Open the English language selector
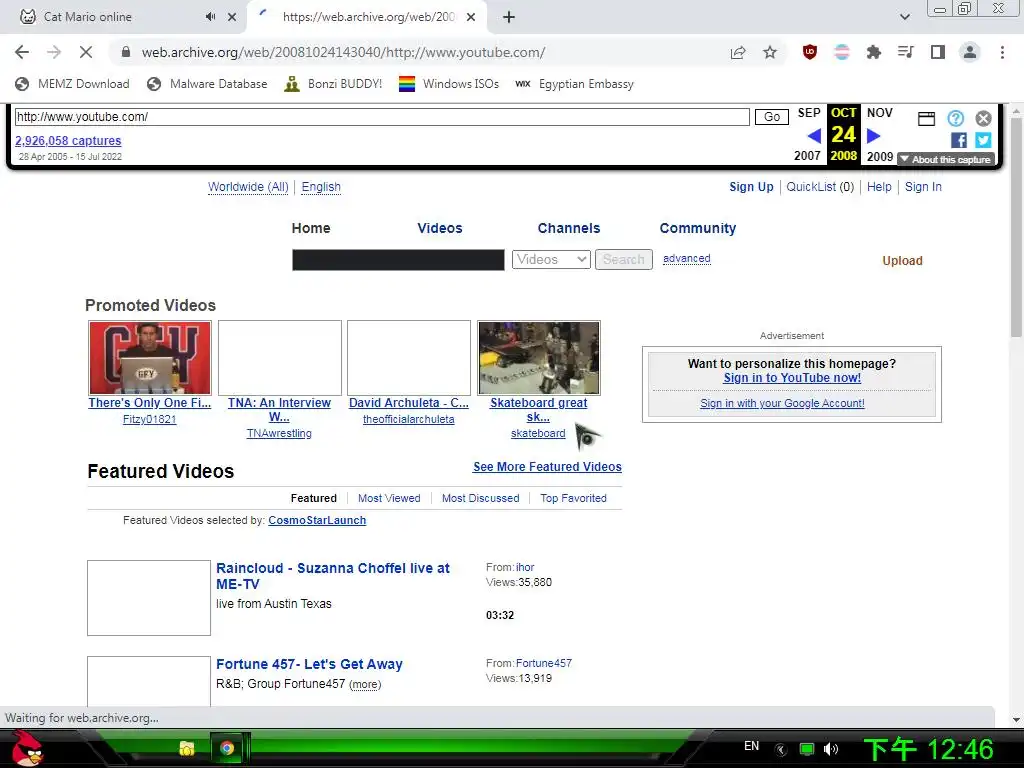Image resolution: width=1024 pixels, height=768 pixels. pyautogui.click(x=321, y=187)
